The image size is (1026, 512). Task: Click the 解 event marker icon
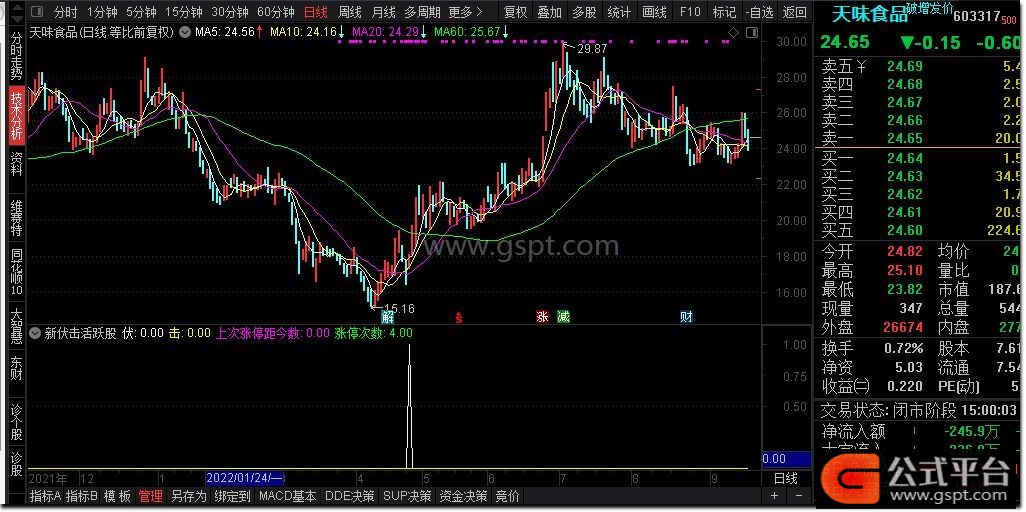(x=389, y=318)
